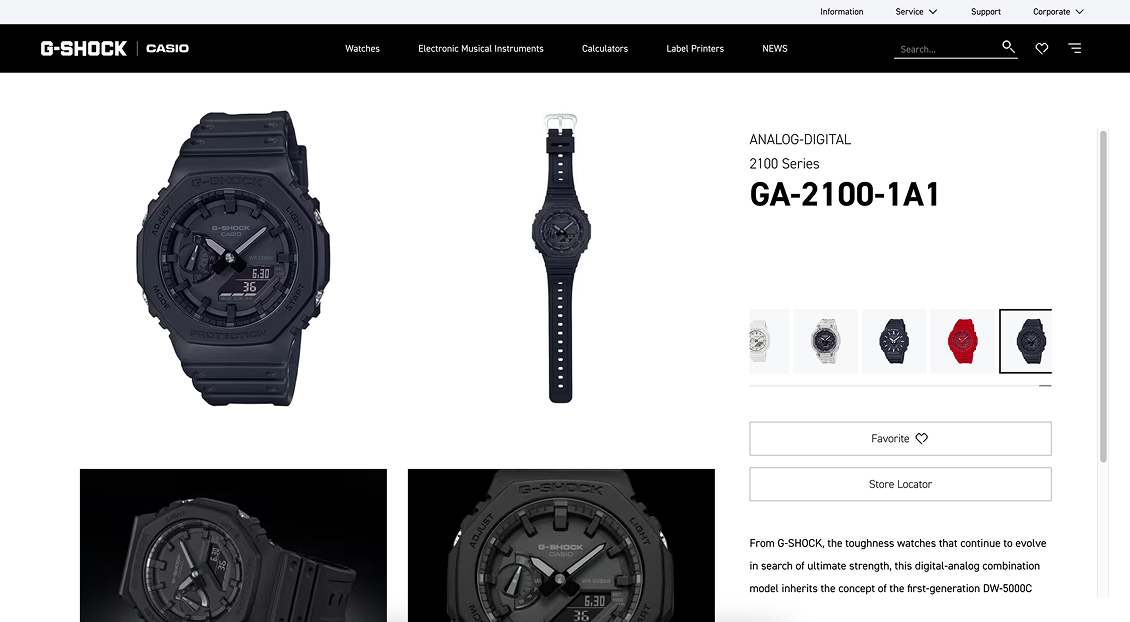Open the wishlist heart icon in header
This screenshot has height=622, width=1130.
click(1041, 48)
